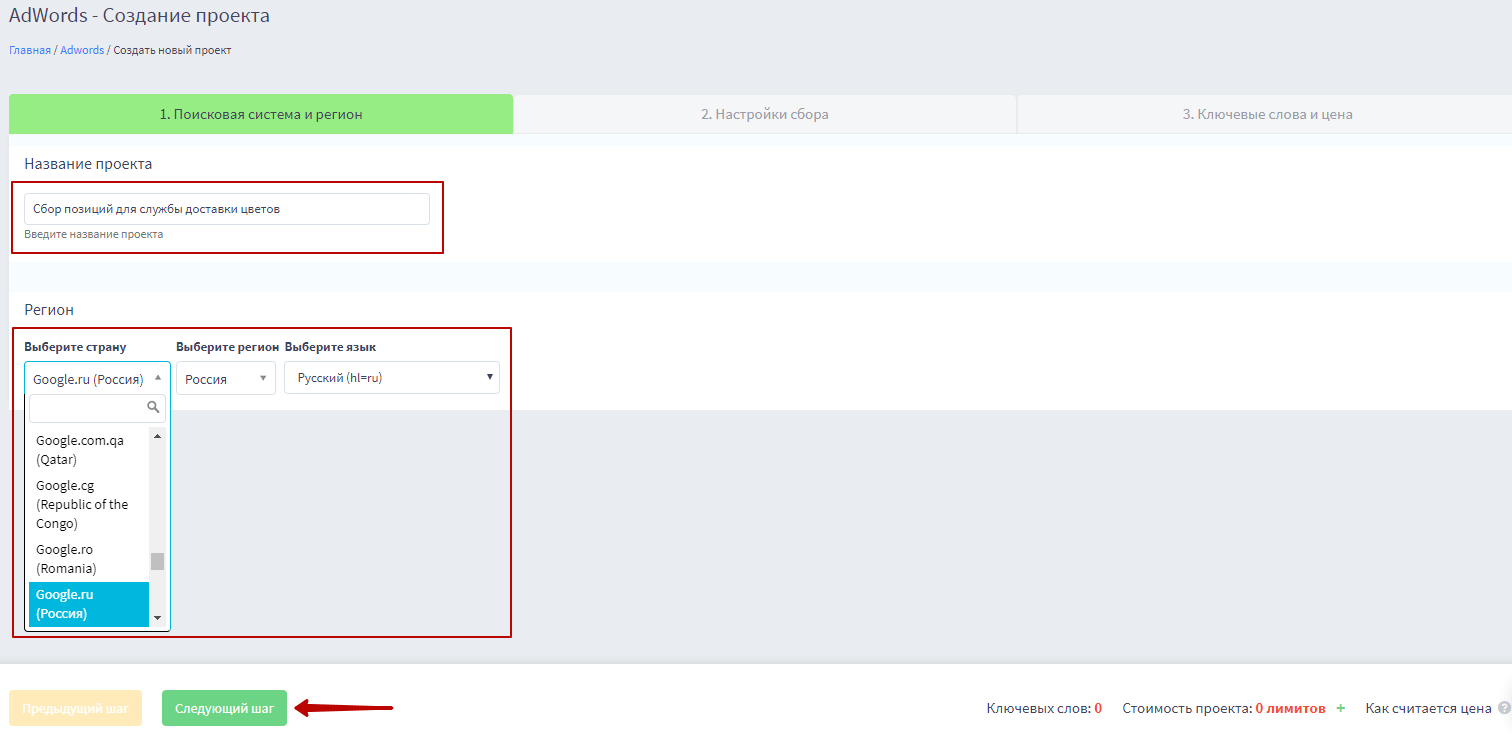Image resolution: width=1512 pixels, height=734 pixels.
Task: Click the Стоимость проекта: 0 лимитов text
Action: tap(1224, 708)
